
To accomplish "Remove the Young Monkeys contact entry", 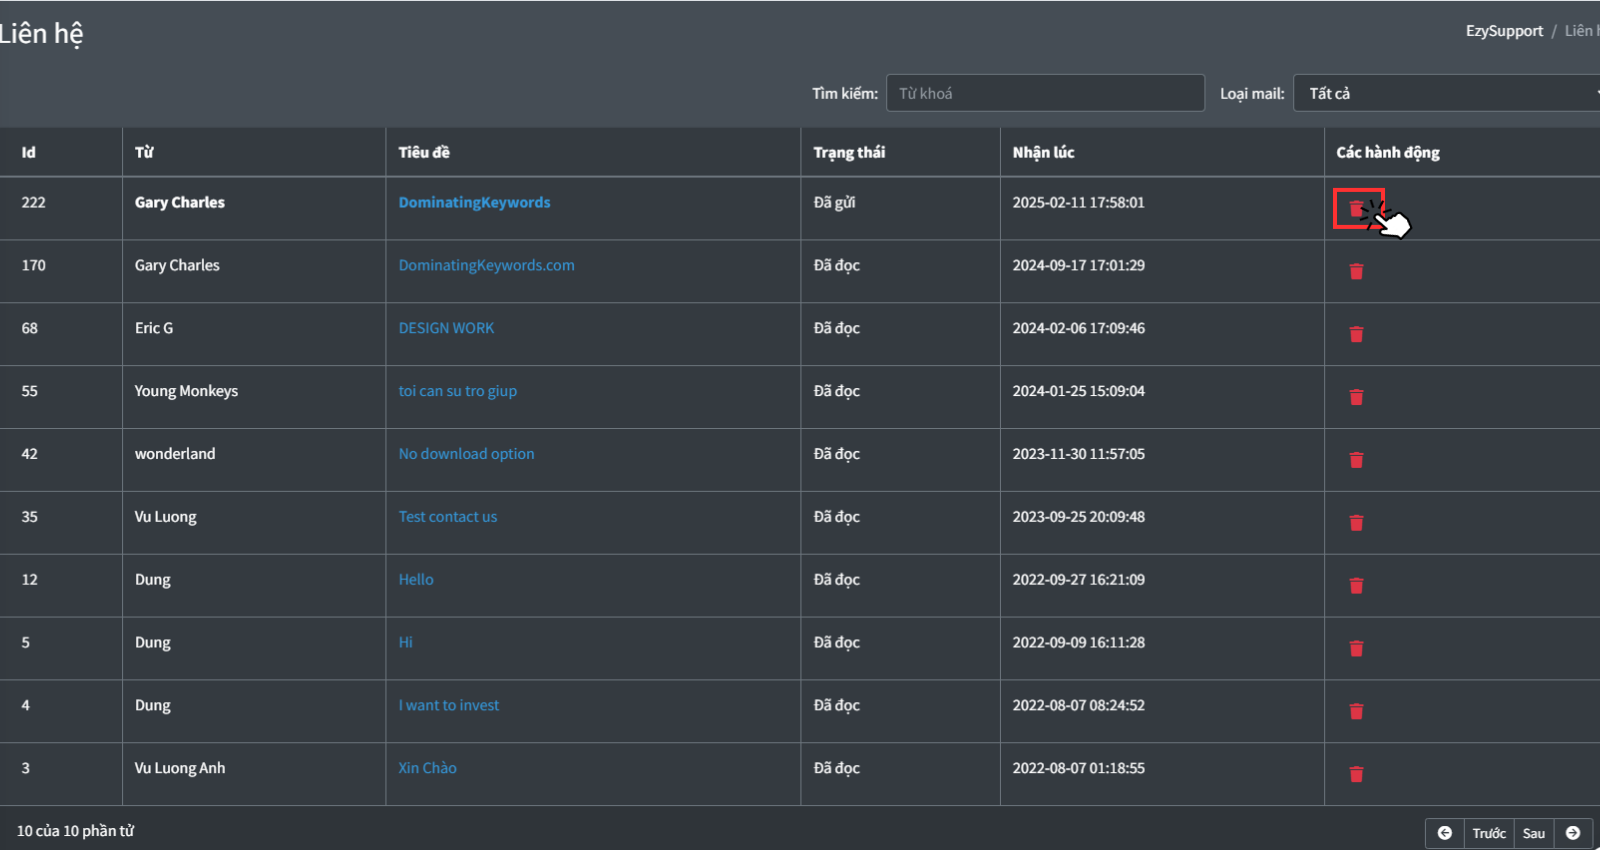I will (x=1356, y=397).
